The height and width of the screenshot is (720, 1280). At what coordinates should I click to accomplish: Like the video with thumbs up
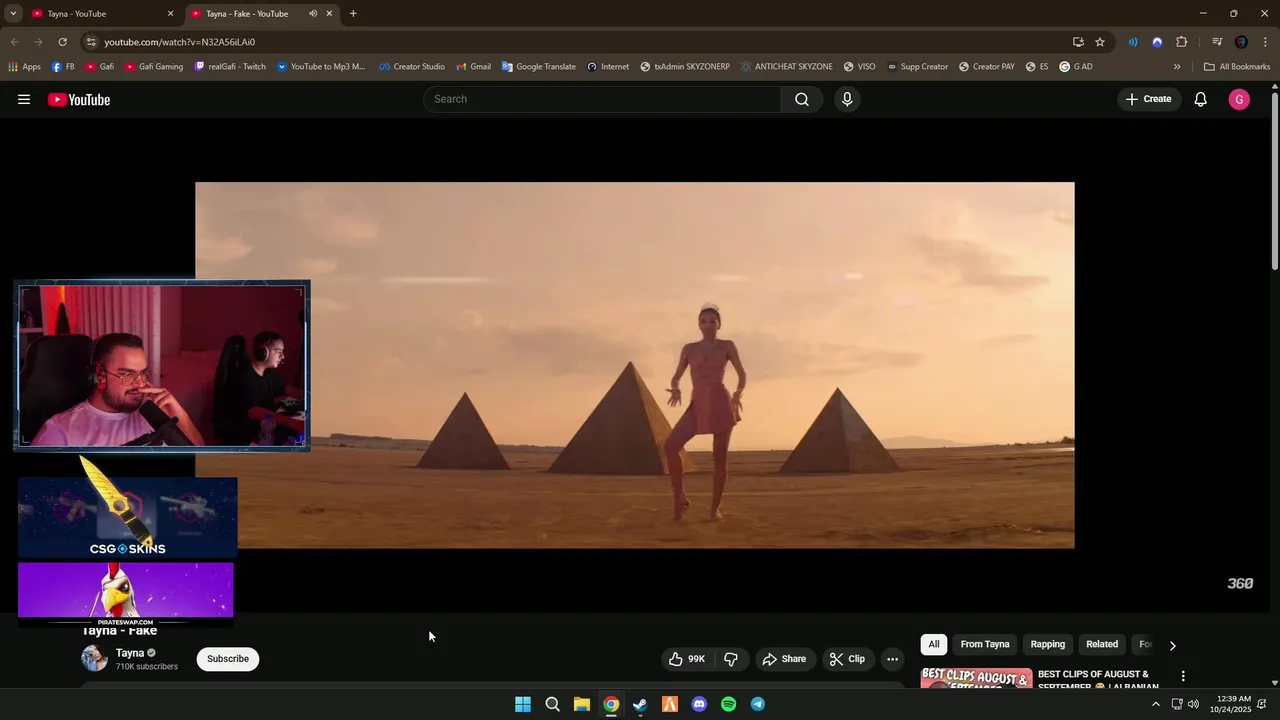687,659
